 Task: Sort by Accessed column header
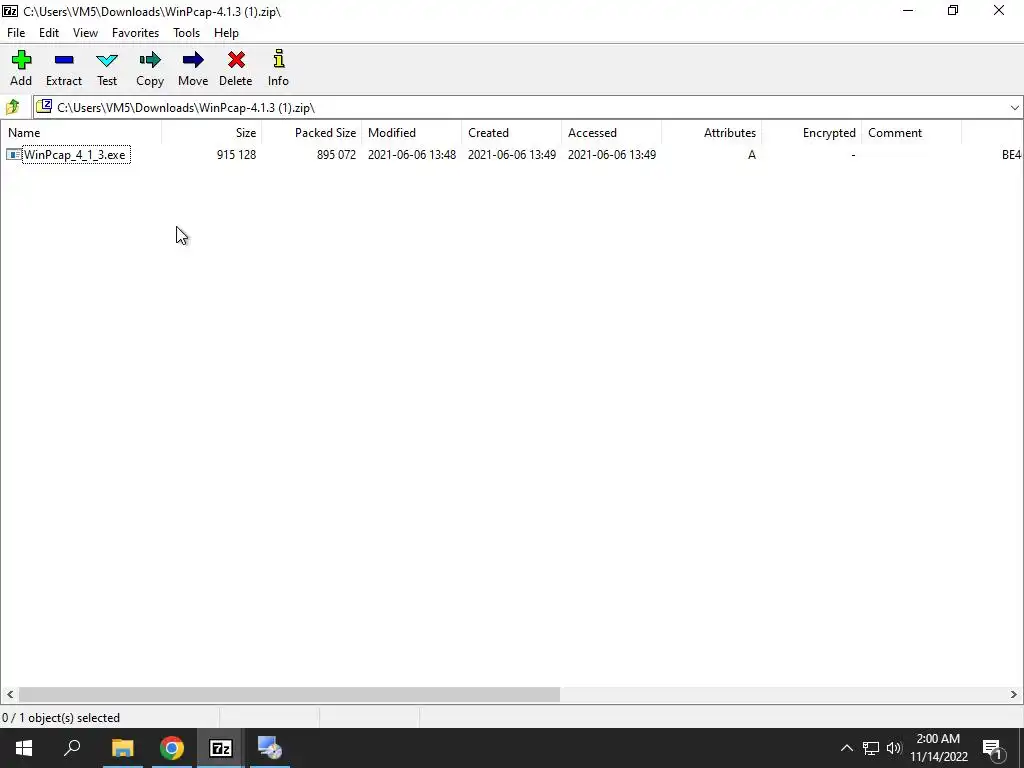coord(611,133)
